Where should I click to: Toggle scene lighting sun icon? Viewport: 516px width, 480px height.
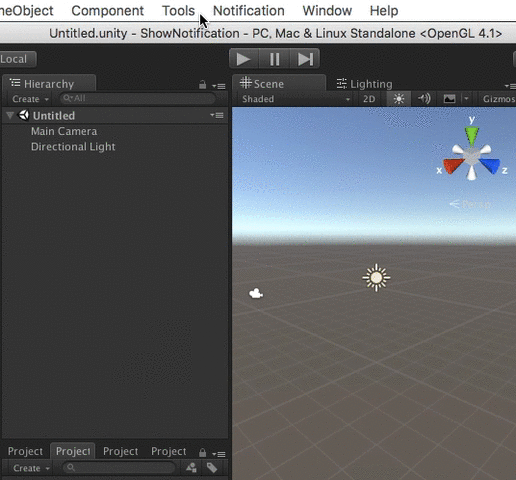coord(399,99)
